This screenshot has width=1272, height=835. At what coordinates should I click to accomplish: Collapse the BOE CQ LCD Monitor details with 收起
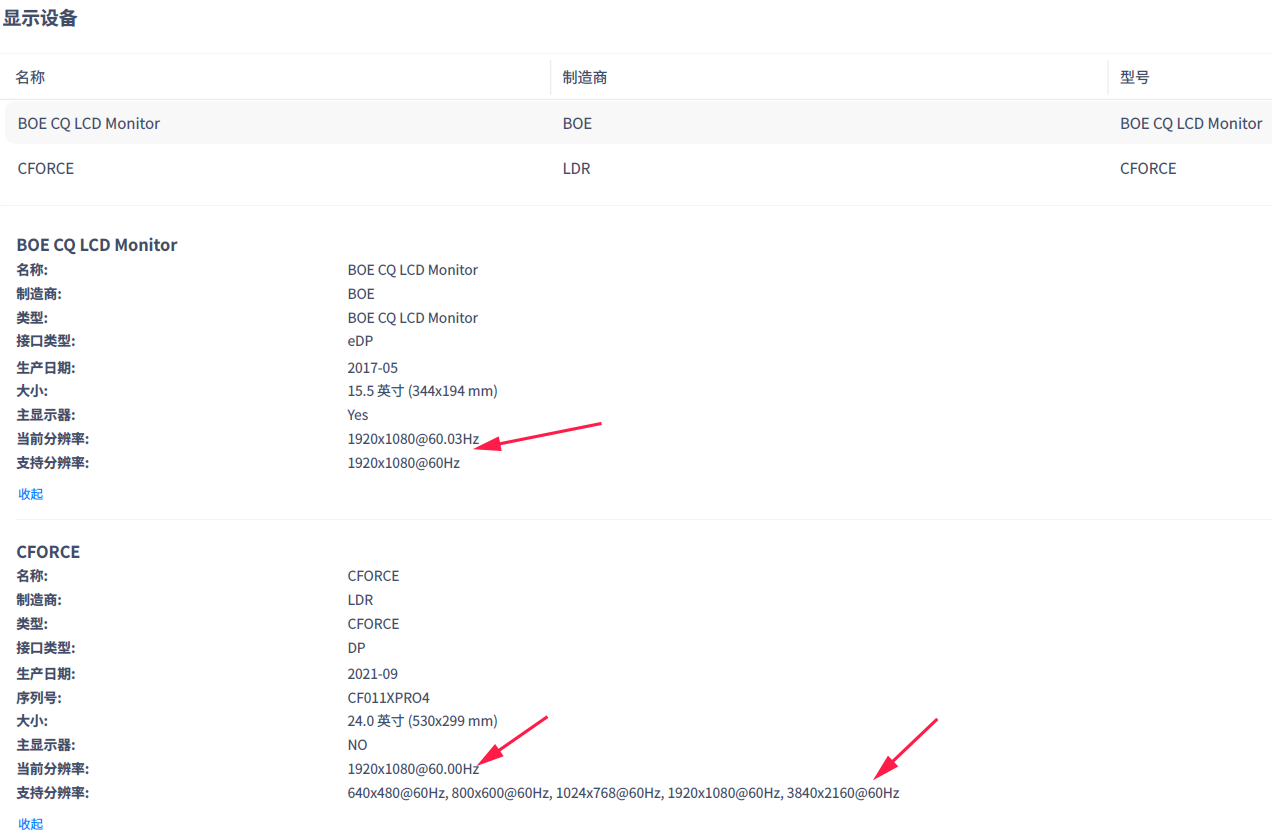[31, 494]
